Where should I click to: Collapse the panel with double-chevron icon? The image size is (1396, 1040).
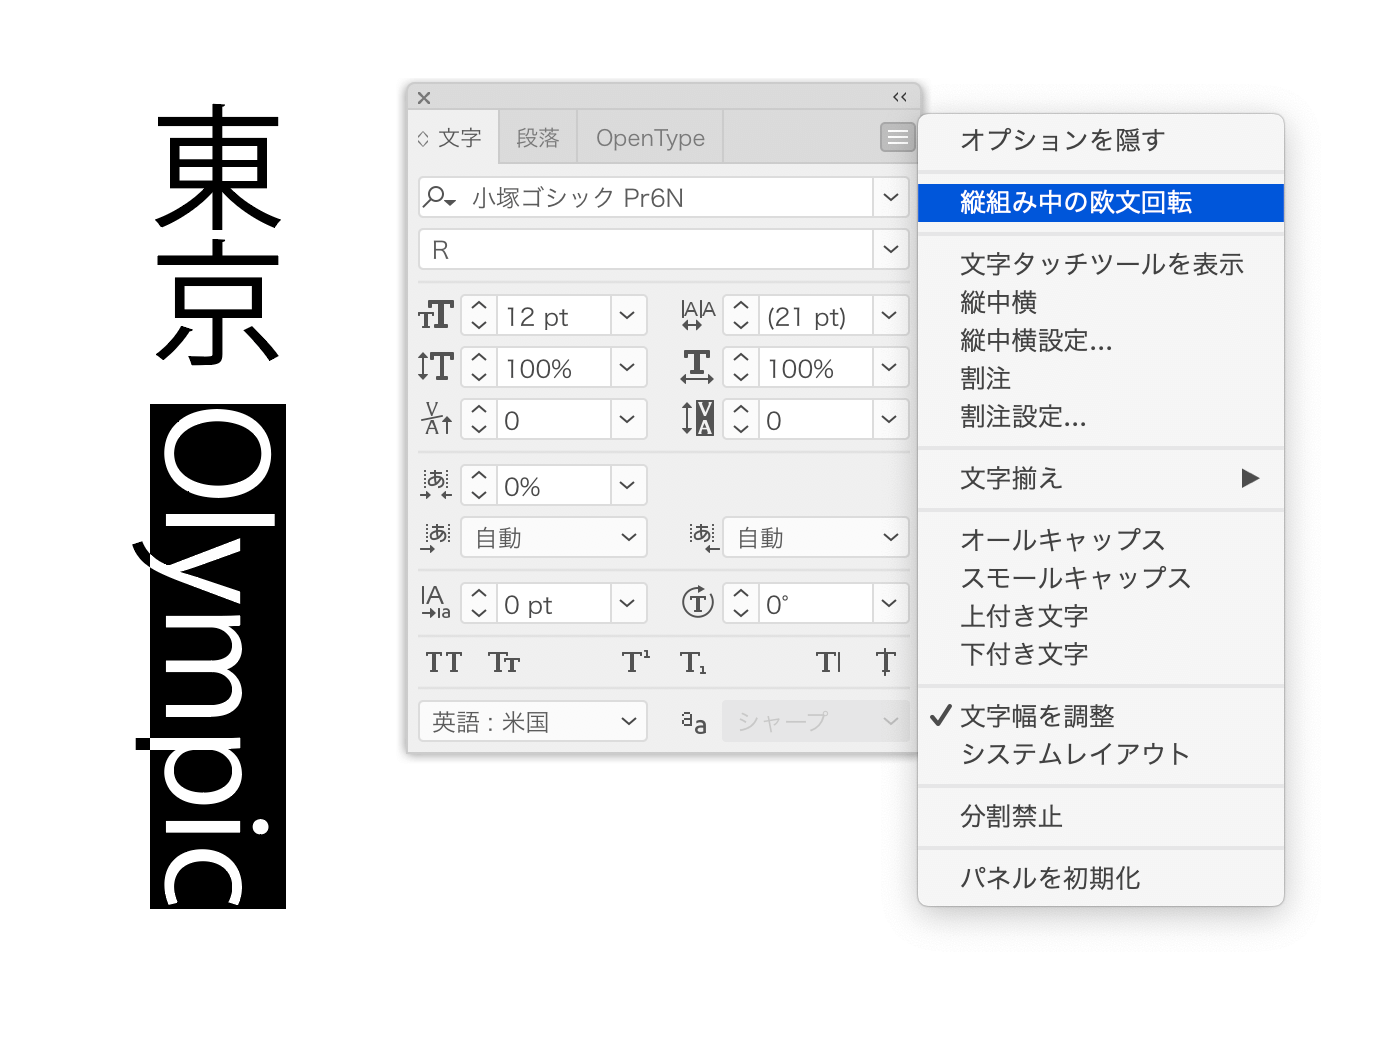tap(900, 97)
